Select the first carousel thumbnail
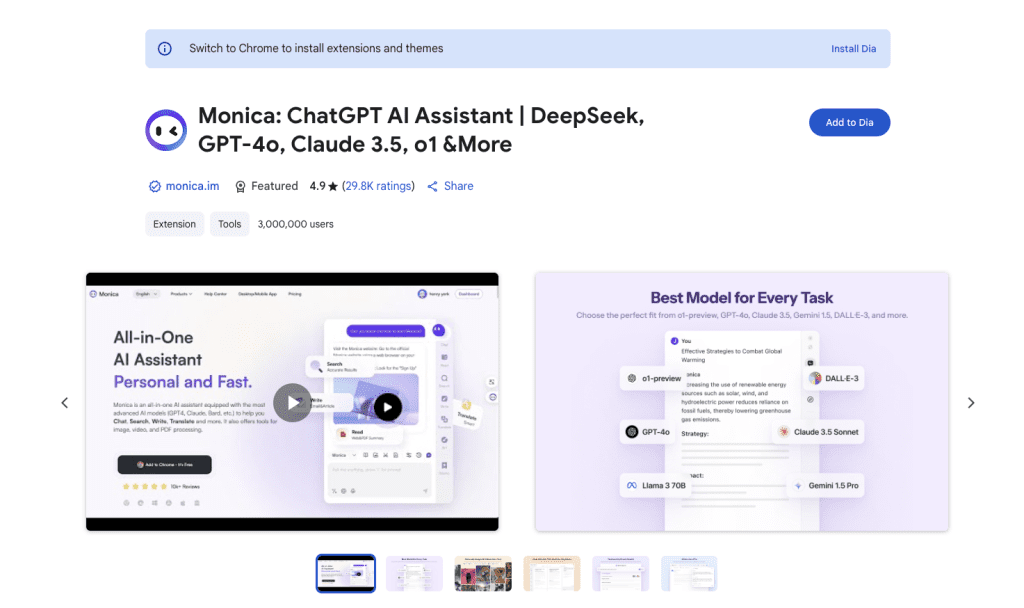 345,573
